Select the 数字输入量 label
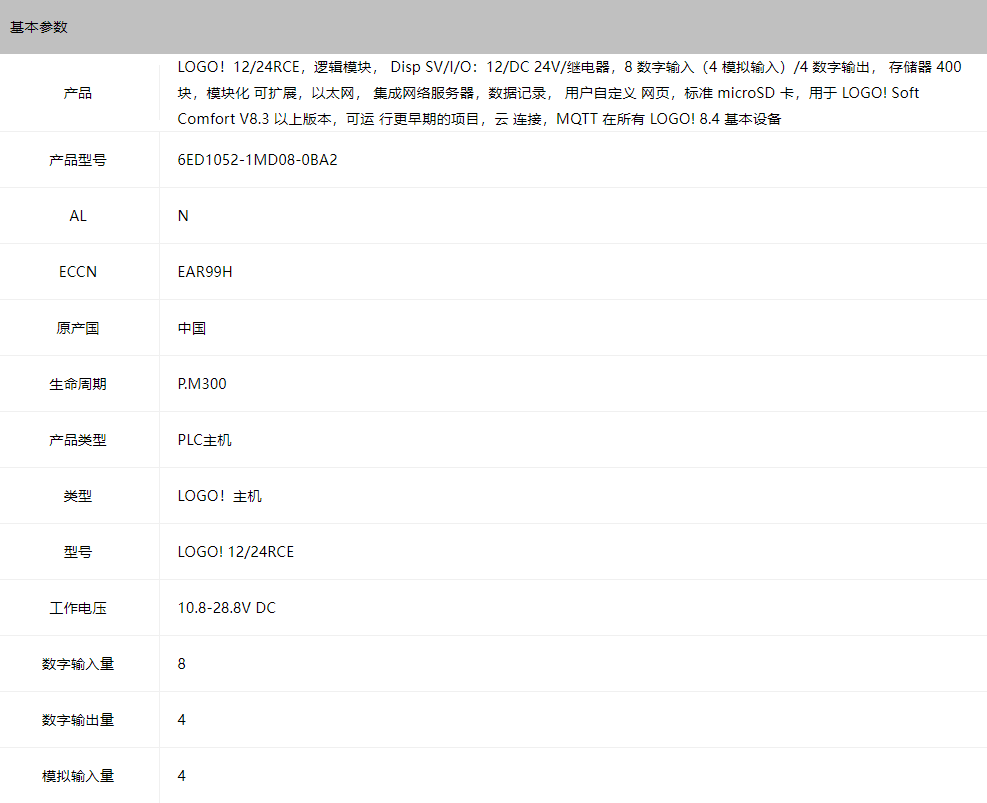This screenshot has height=803, width=987. pyautogui.click(x=77, y=664)
